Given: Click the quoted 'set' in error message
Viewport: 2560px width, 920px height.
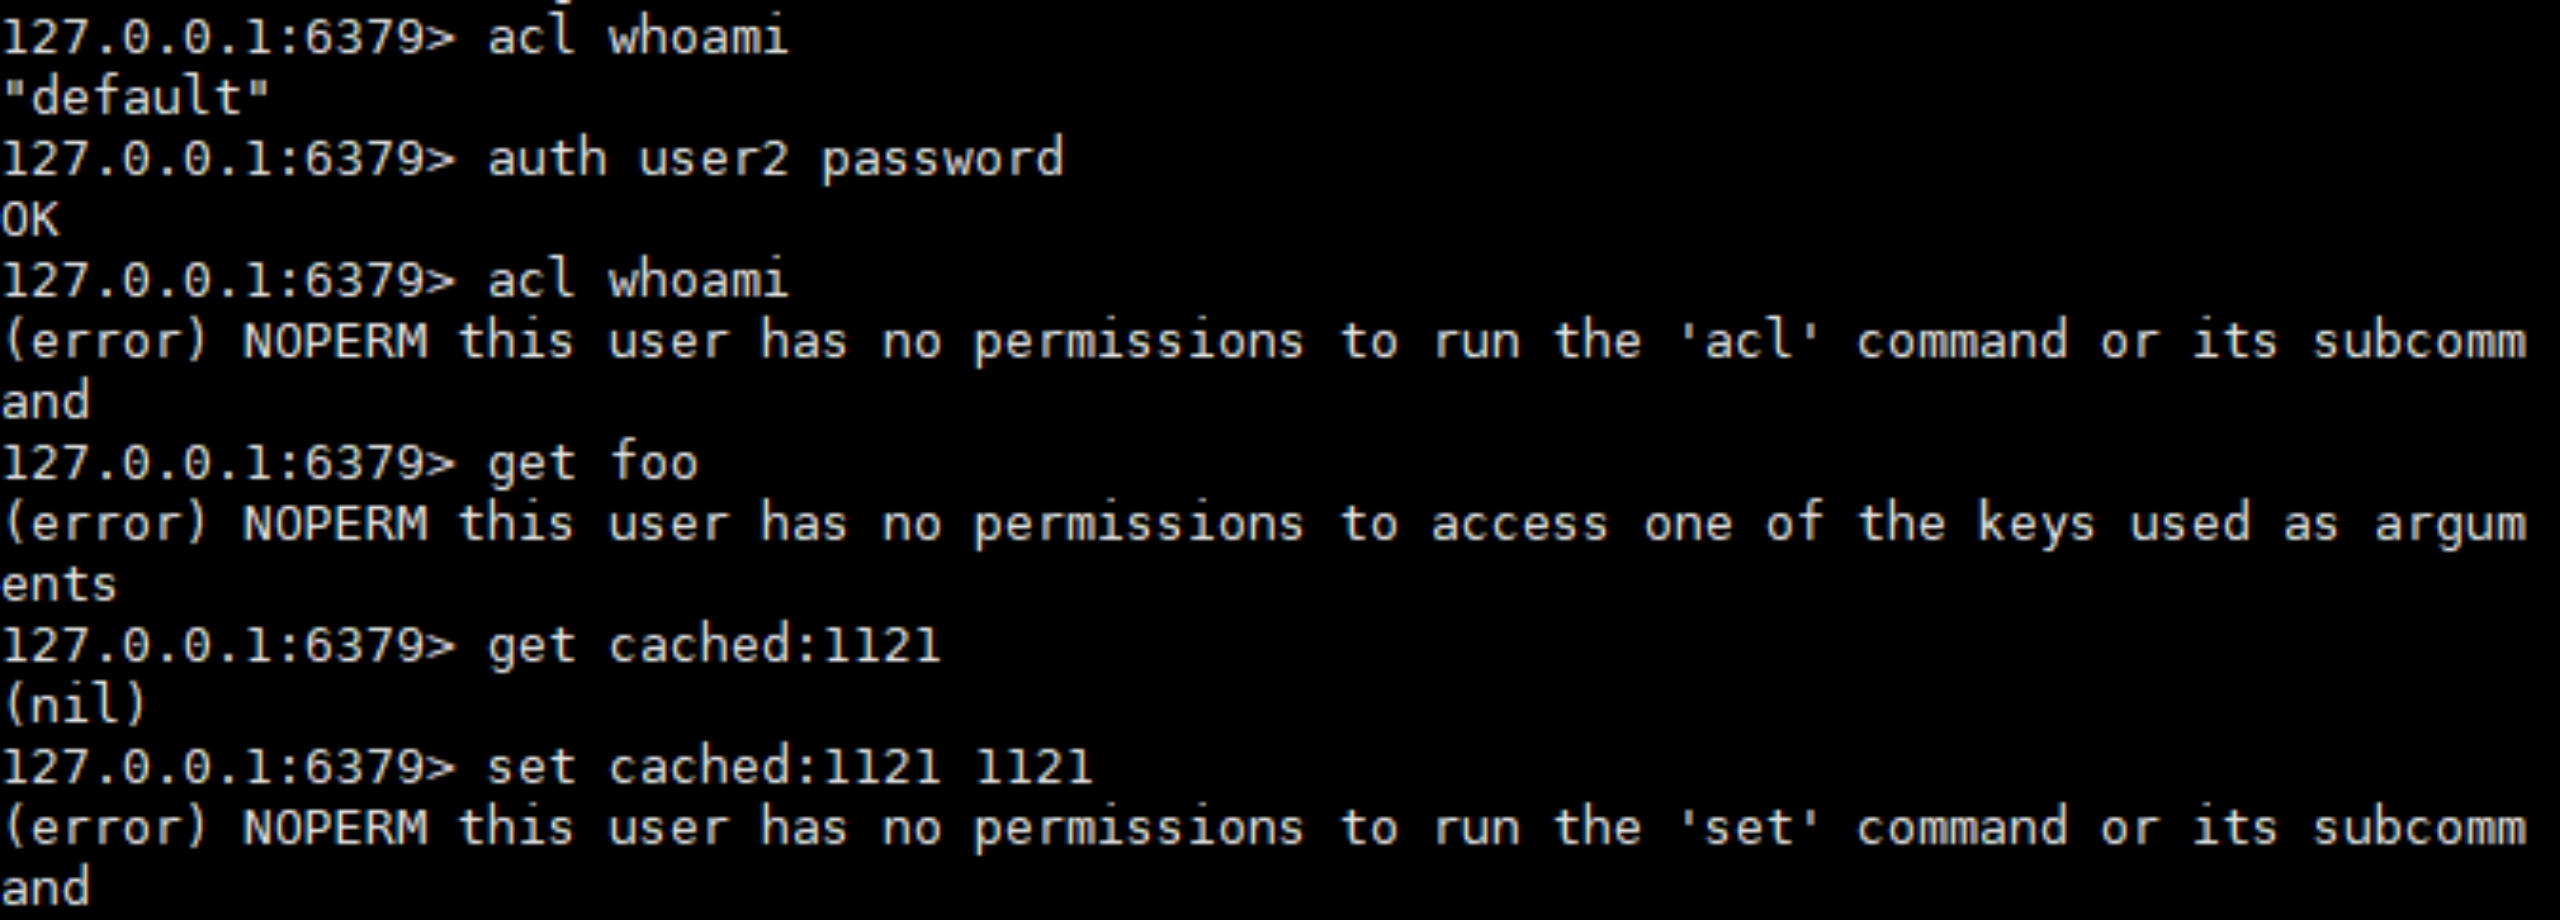Looking at the screenshot, I should (x=1748, y=828).
